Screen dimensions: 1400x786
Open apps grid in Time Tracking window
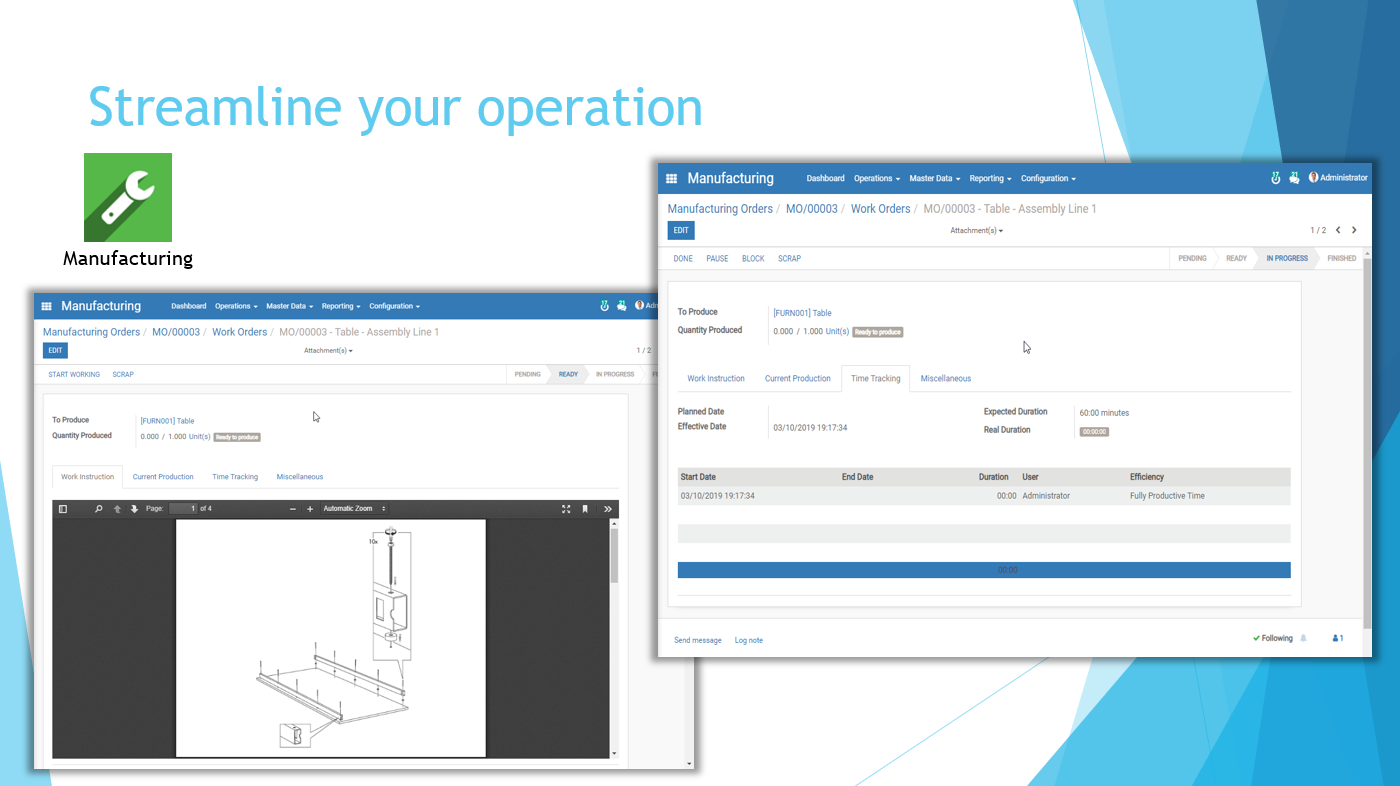(x=672, y=178)
